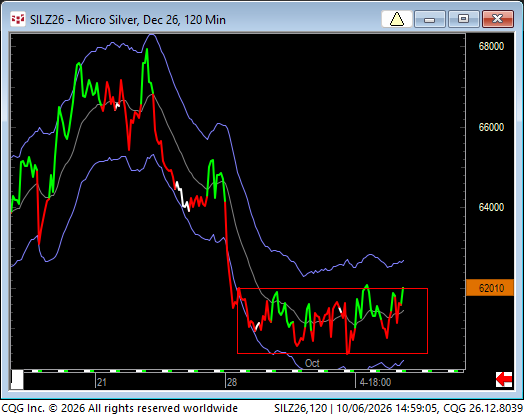Click the 21 date label on time axis

tap(102, 382)
